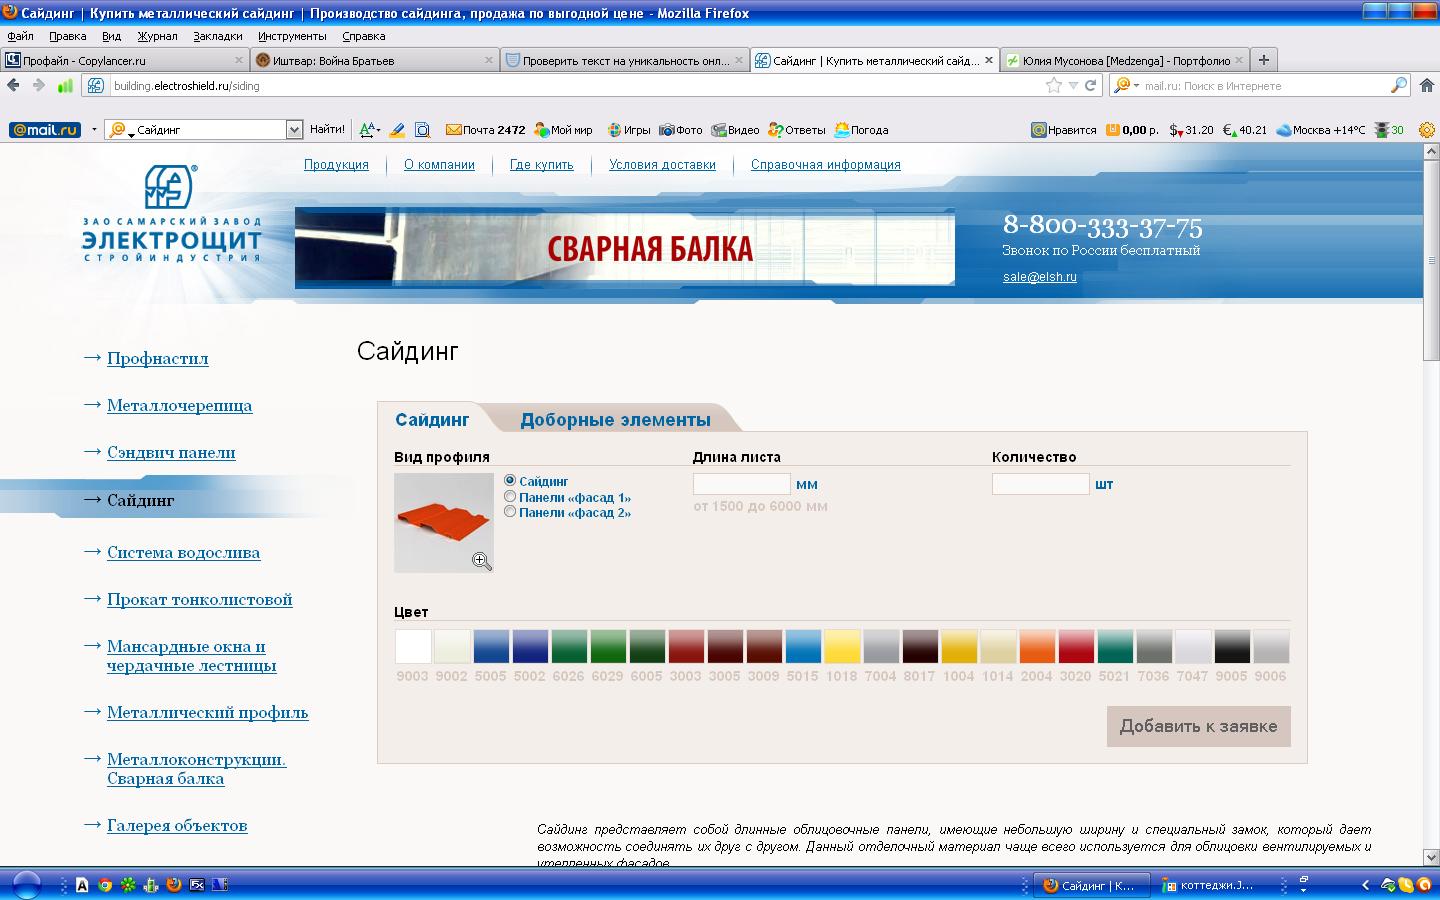
Task: Click the search magnifier in the mail.ru search box
Action: (1399, 86)
